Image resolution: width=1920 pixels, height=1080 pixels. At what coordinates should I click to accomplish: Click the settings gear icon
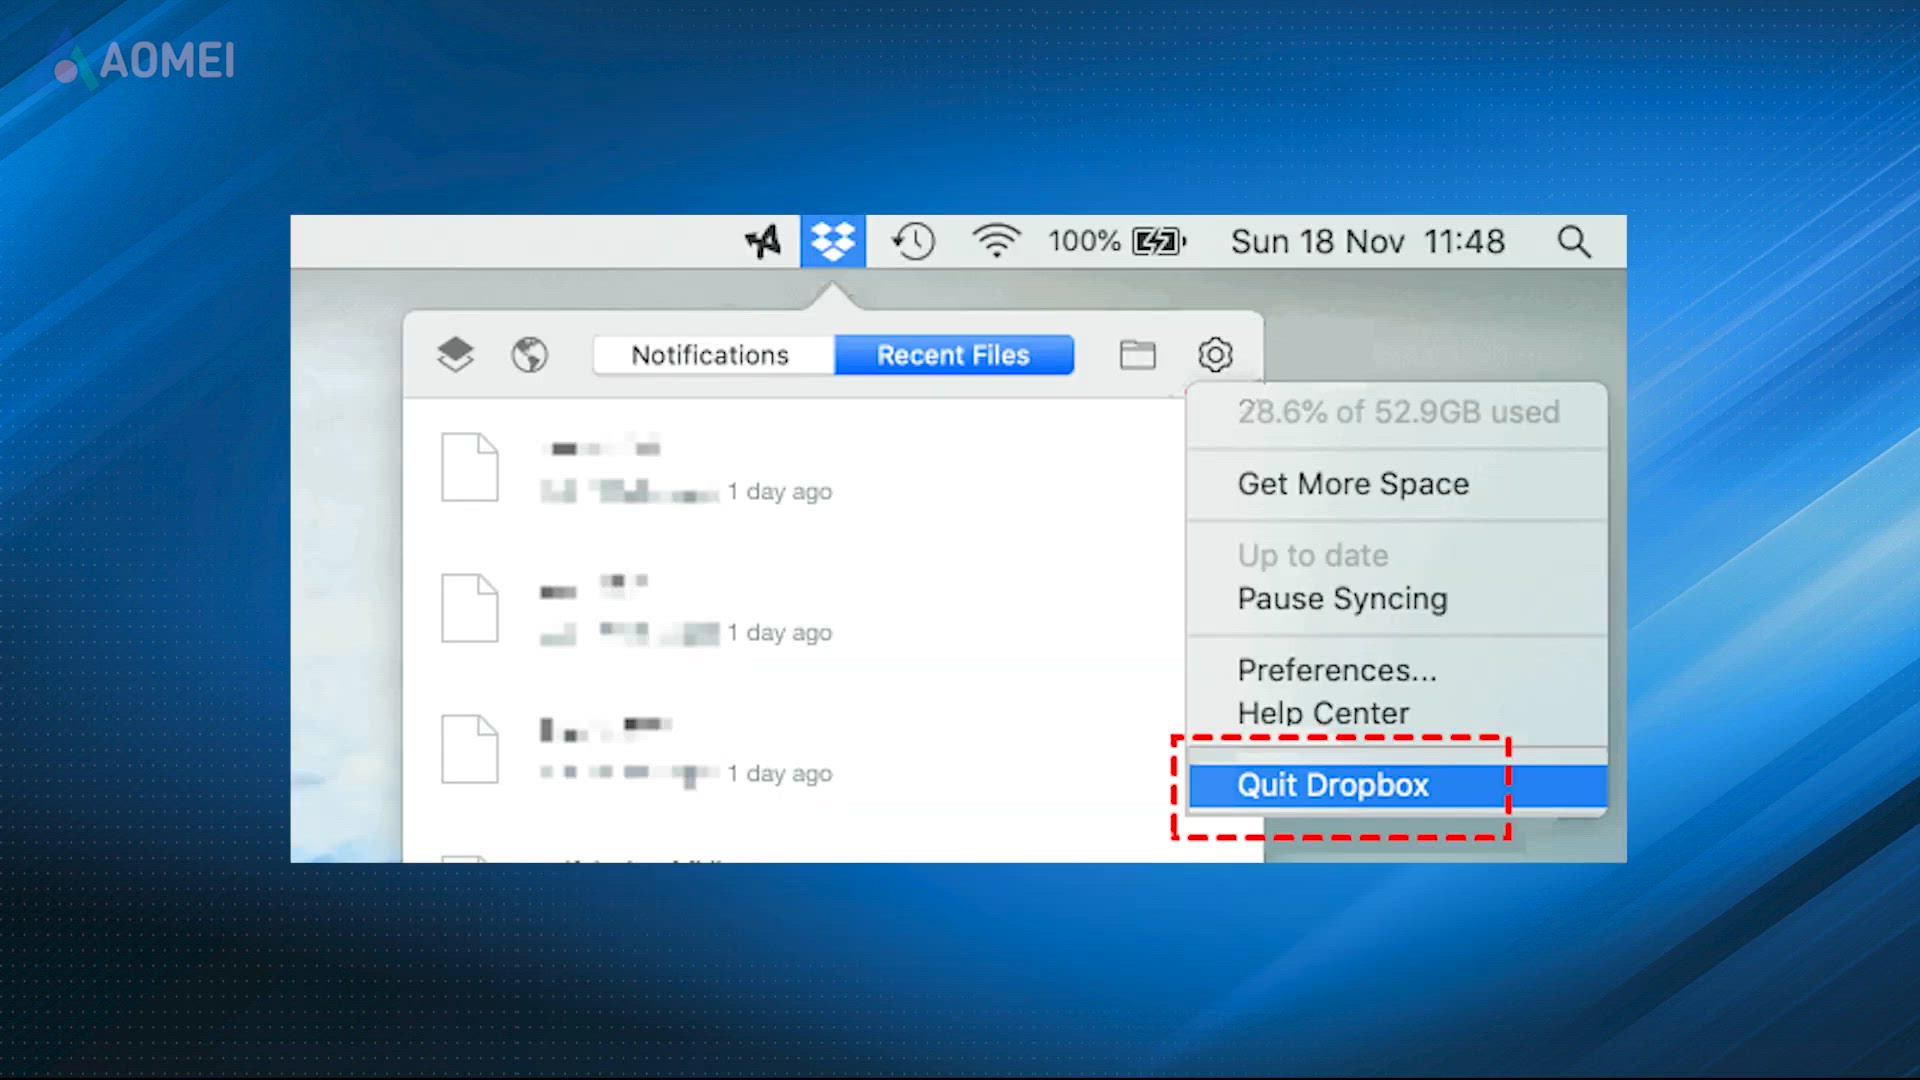click(x=1215, y=354)
